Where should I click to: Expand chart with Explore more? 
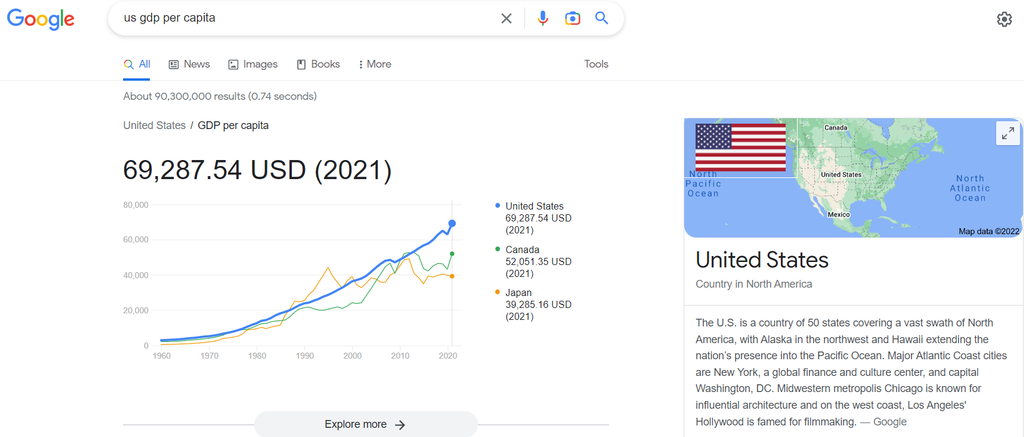(365, 424)
